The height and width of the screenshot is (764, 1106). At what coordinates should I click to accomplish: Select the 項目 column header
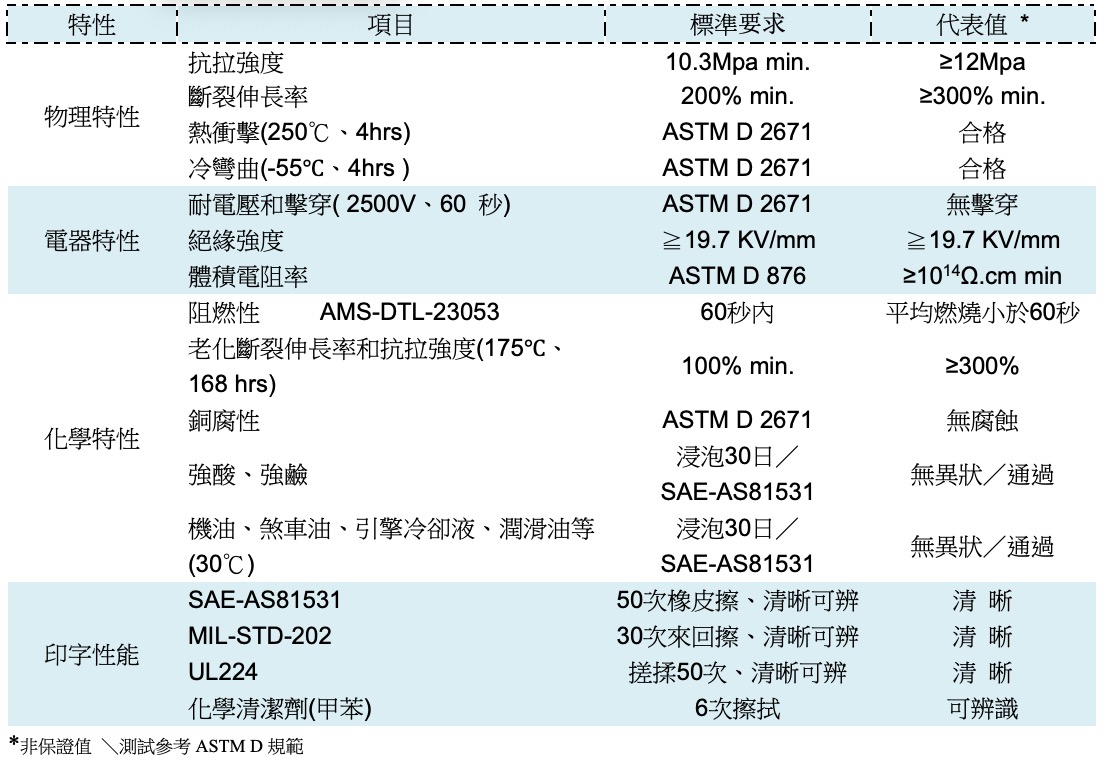point(390,26)
